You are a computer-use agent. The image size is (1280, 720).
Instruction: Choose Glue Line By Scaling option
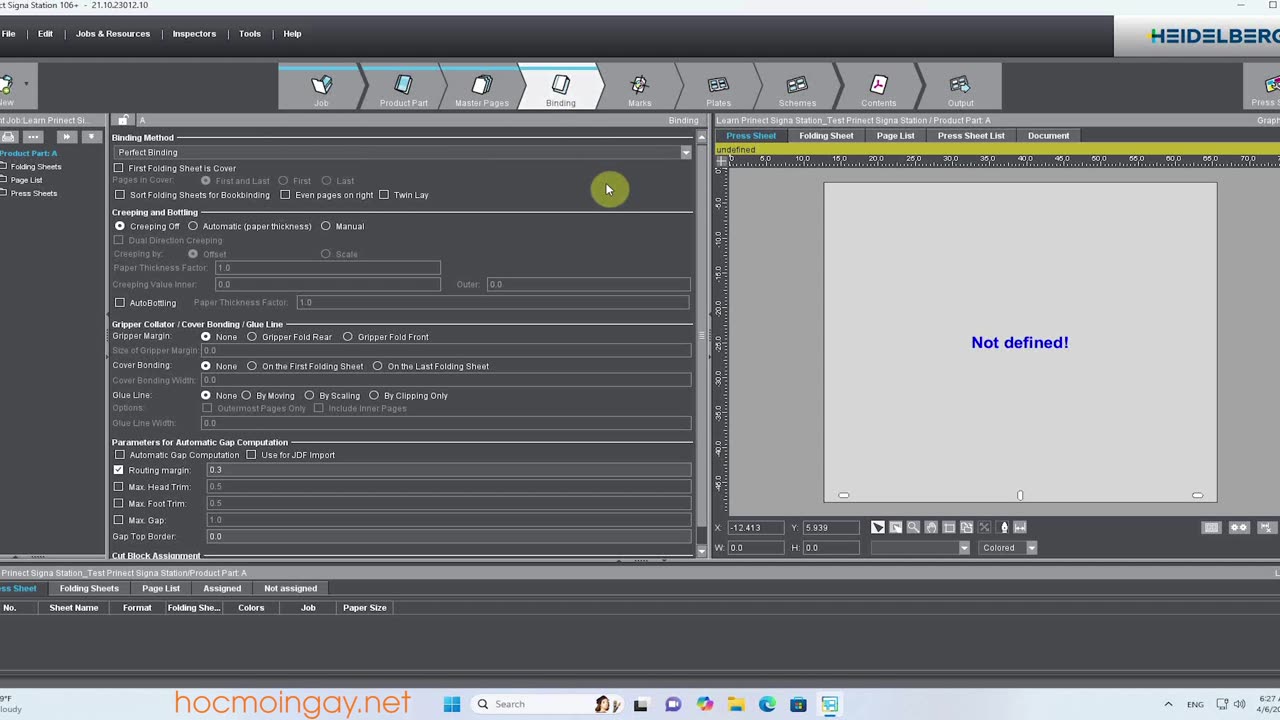pyautogui.click(x=309, y=395)
